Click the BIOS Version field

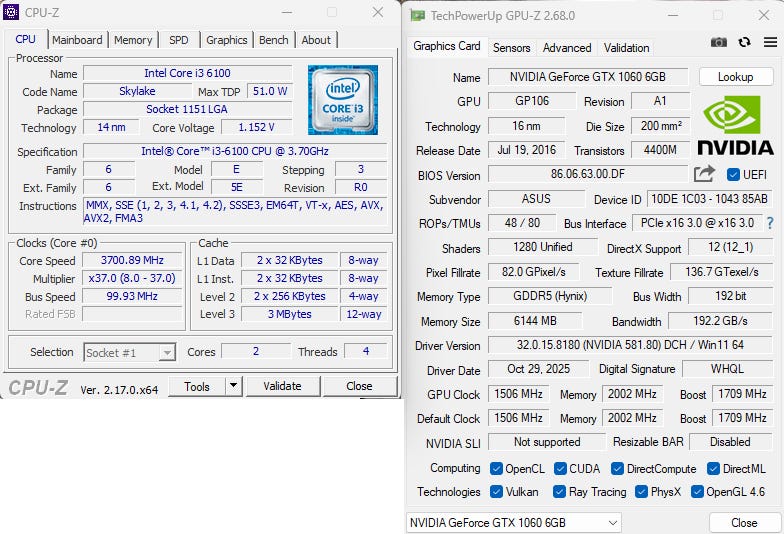(588, 174)
